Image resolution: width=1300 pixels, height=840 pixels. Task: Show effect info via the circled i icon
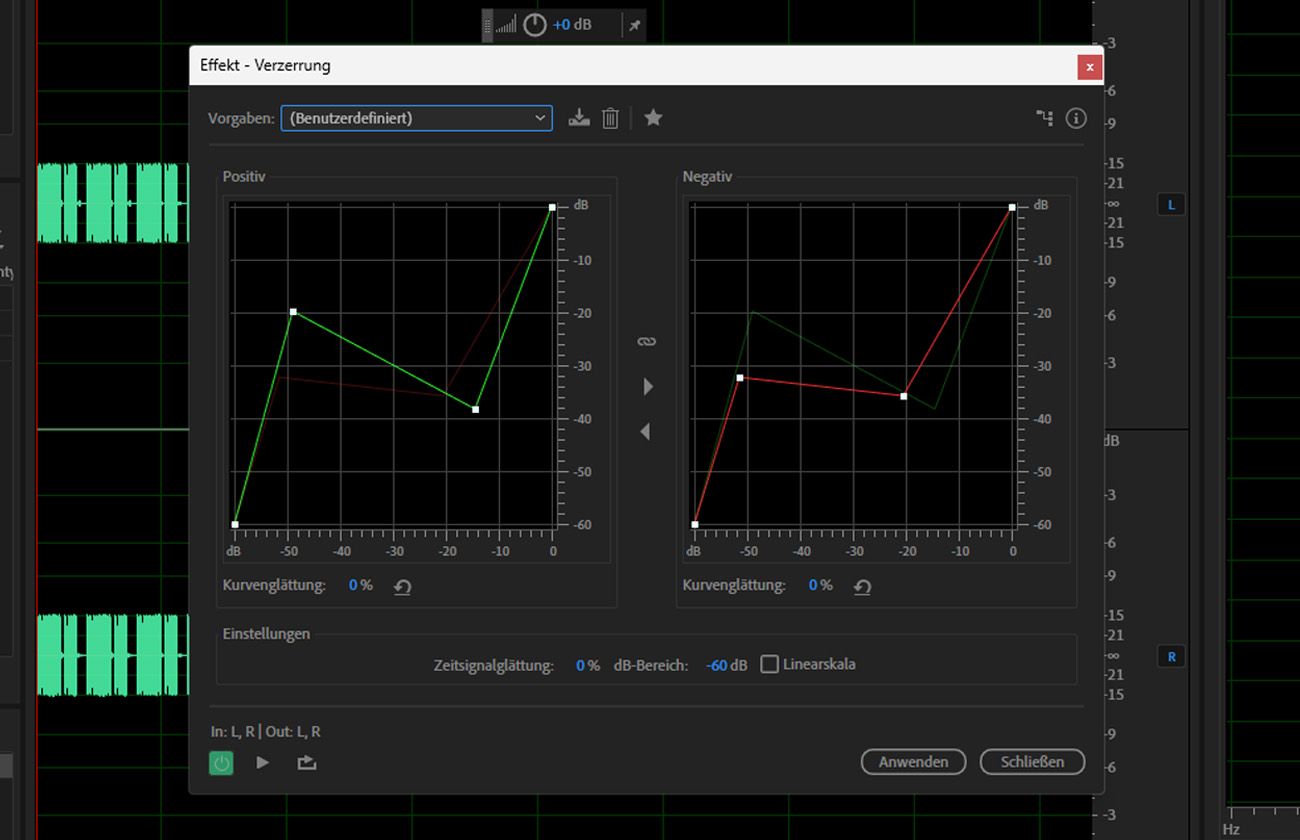click(1076, 118)
